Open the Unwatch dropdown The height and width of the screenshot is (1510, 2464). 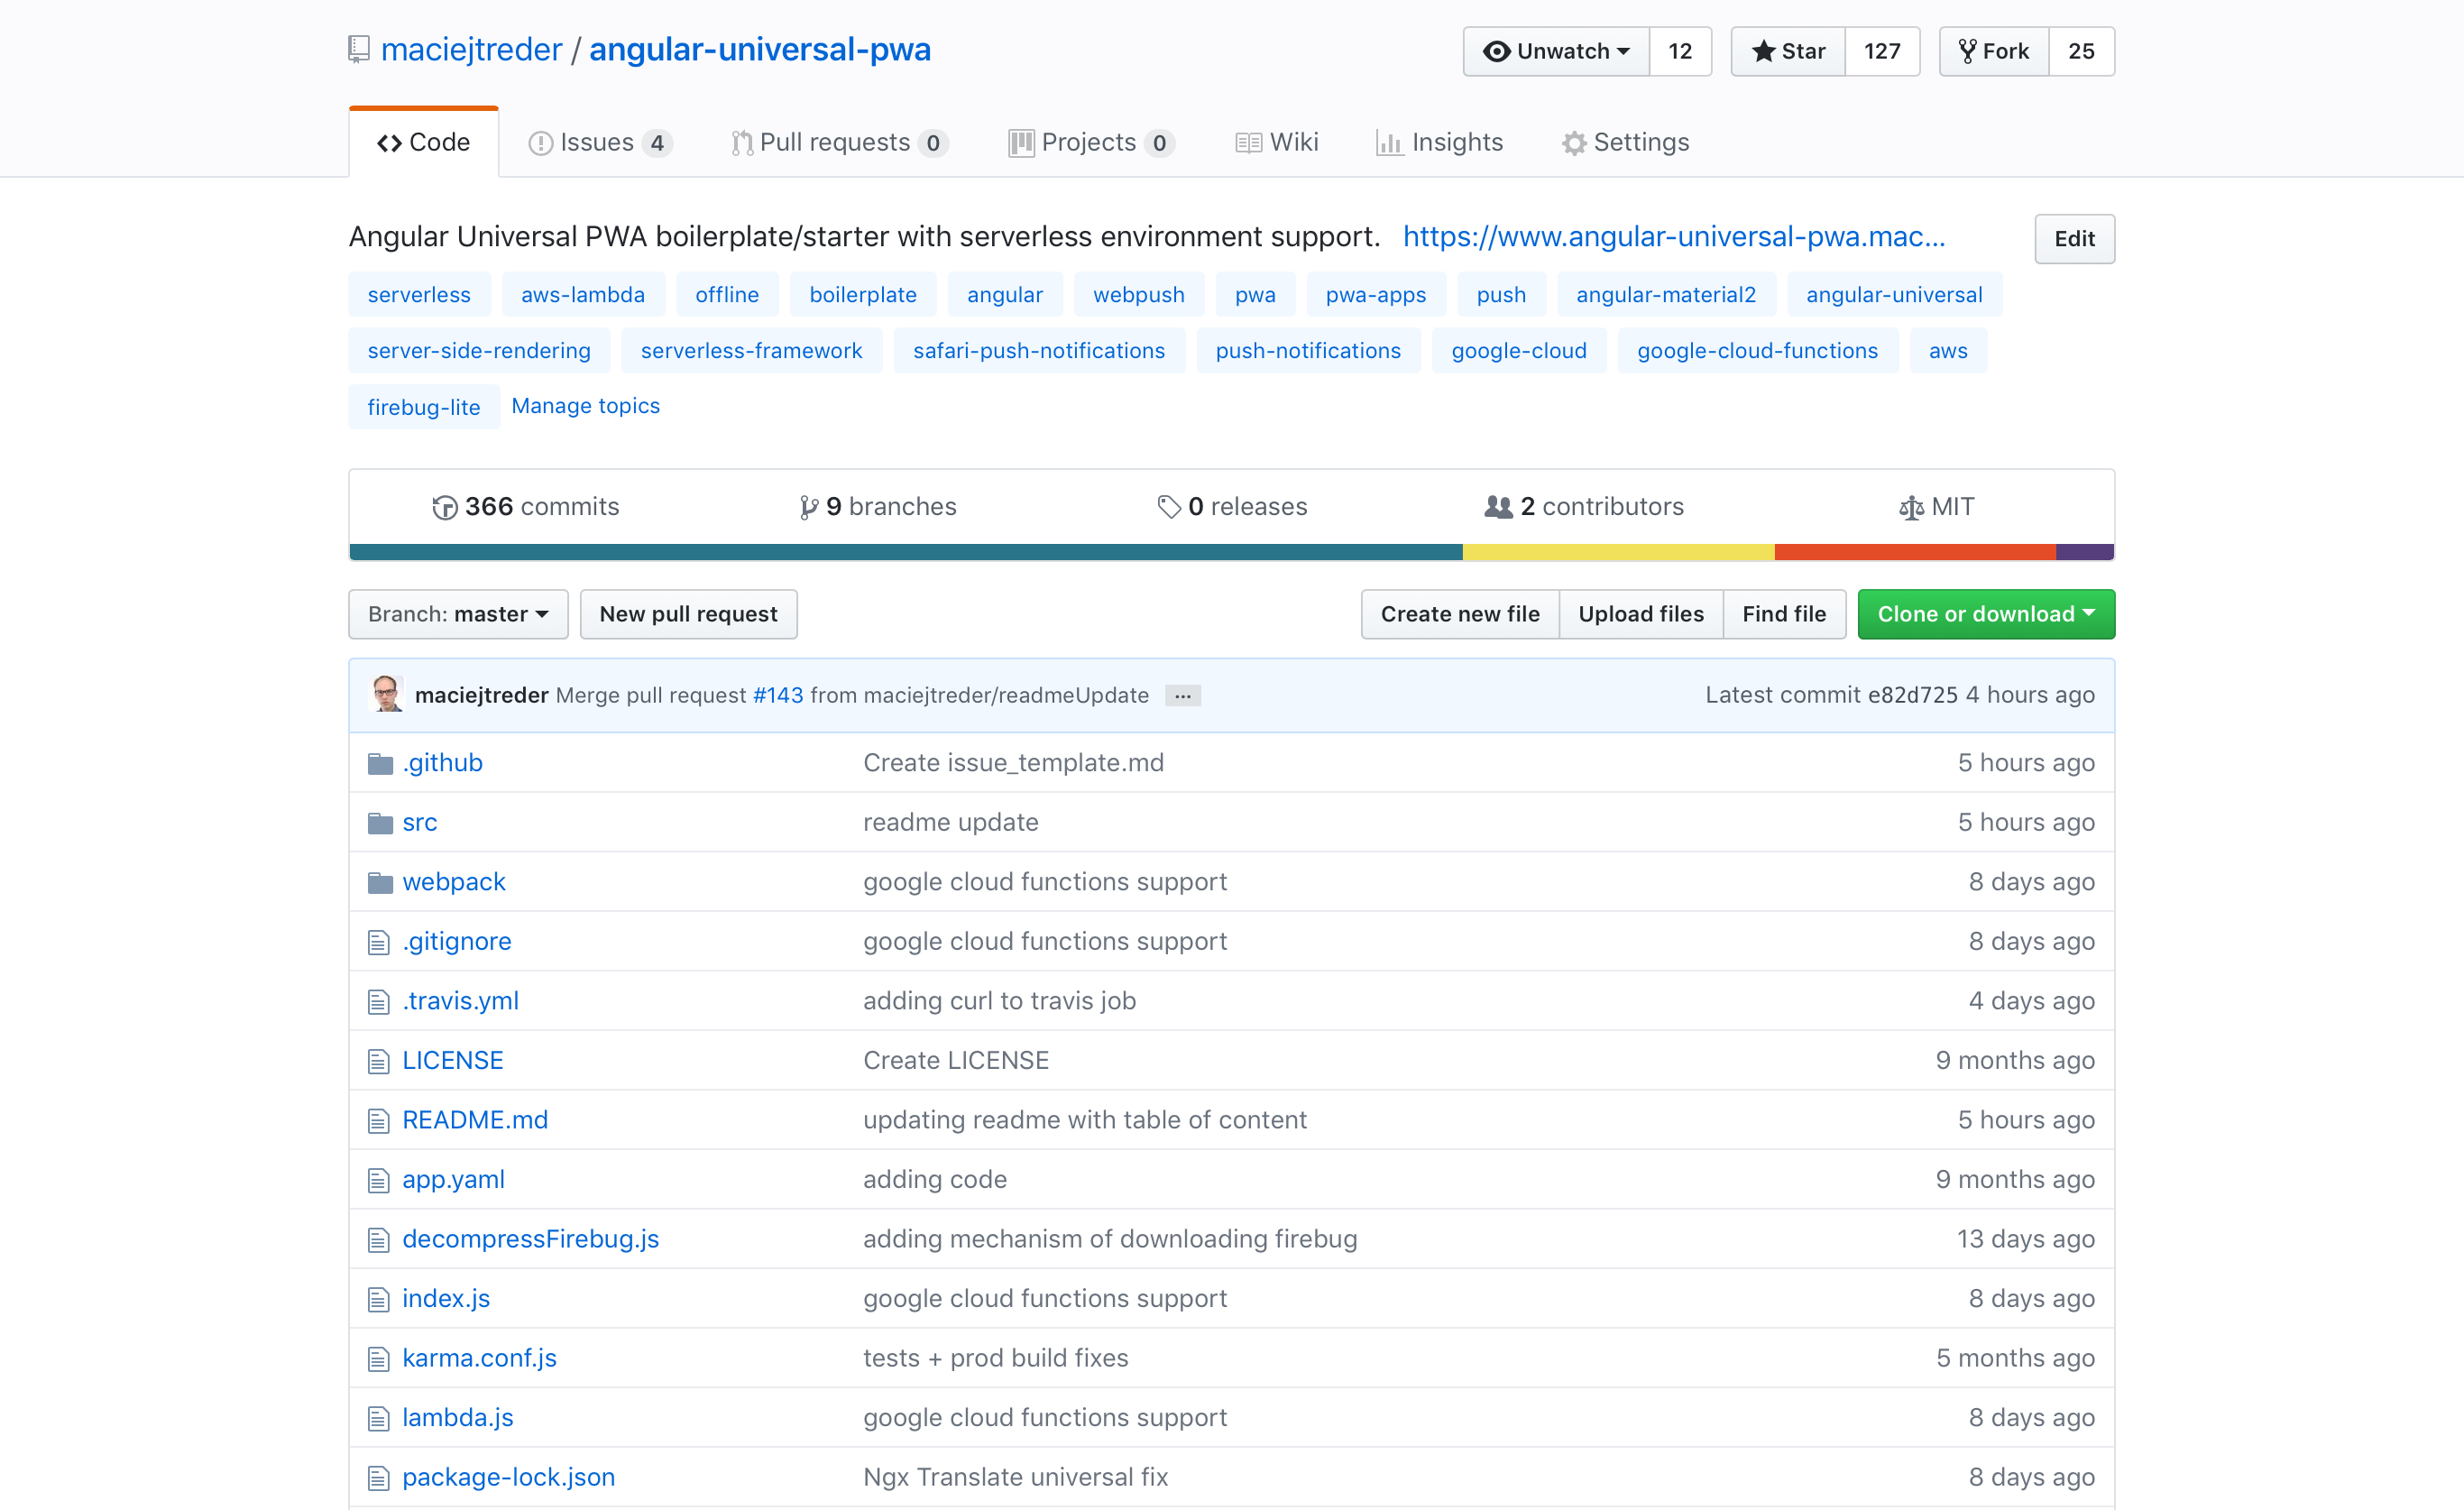point(1556,51)
